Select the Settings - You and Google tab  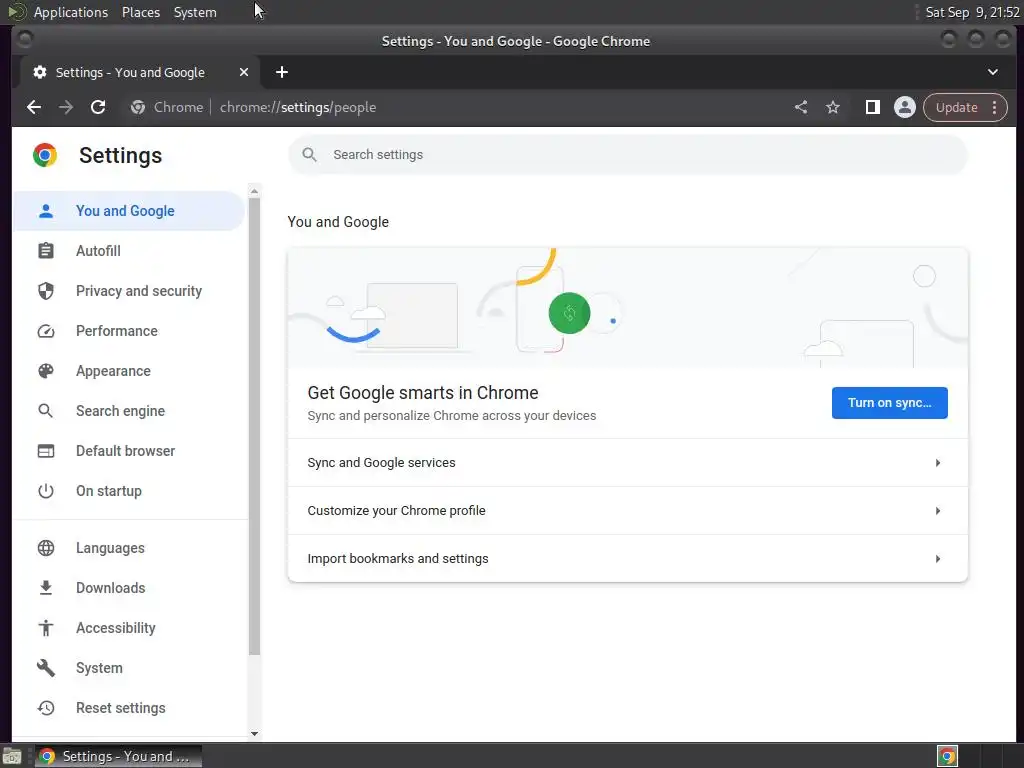pyautogui.click(x=140, y=72)
